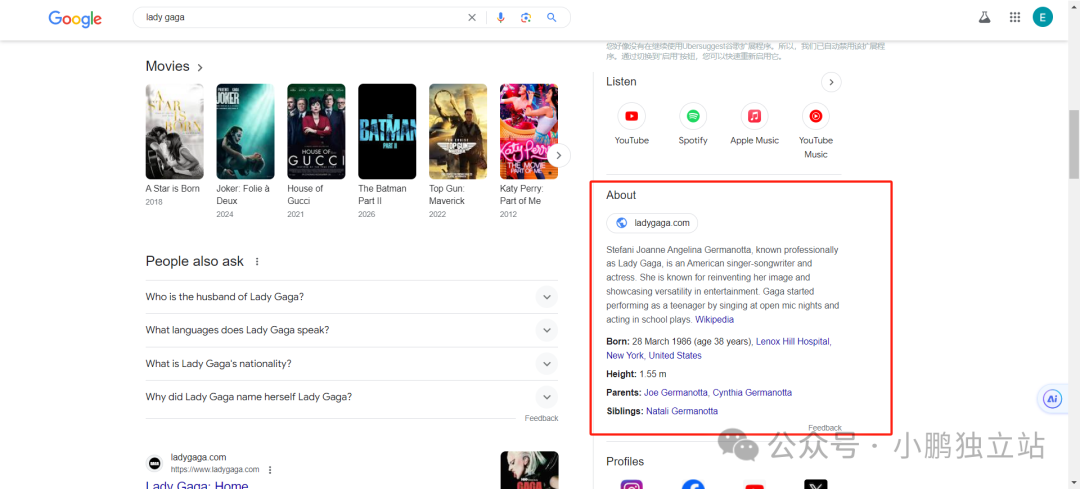Open A Star is Born poster
This screenshot has width=1080, height=489.
pos(174,132)
